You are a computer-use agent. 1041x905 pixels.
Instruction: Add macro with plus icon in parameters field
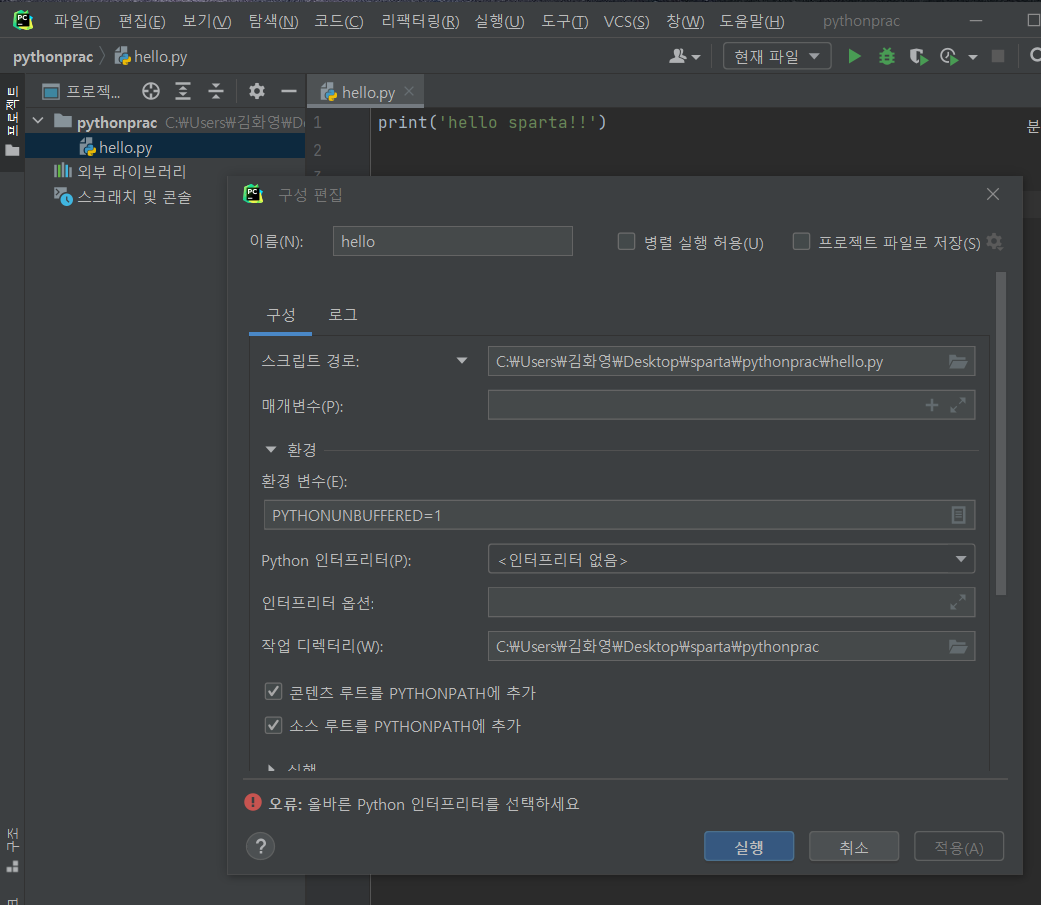(x=931, y=405)
